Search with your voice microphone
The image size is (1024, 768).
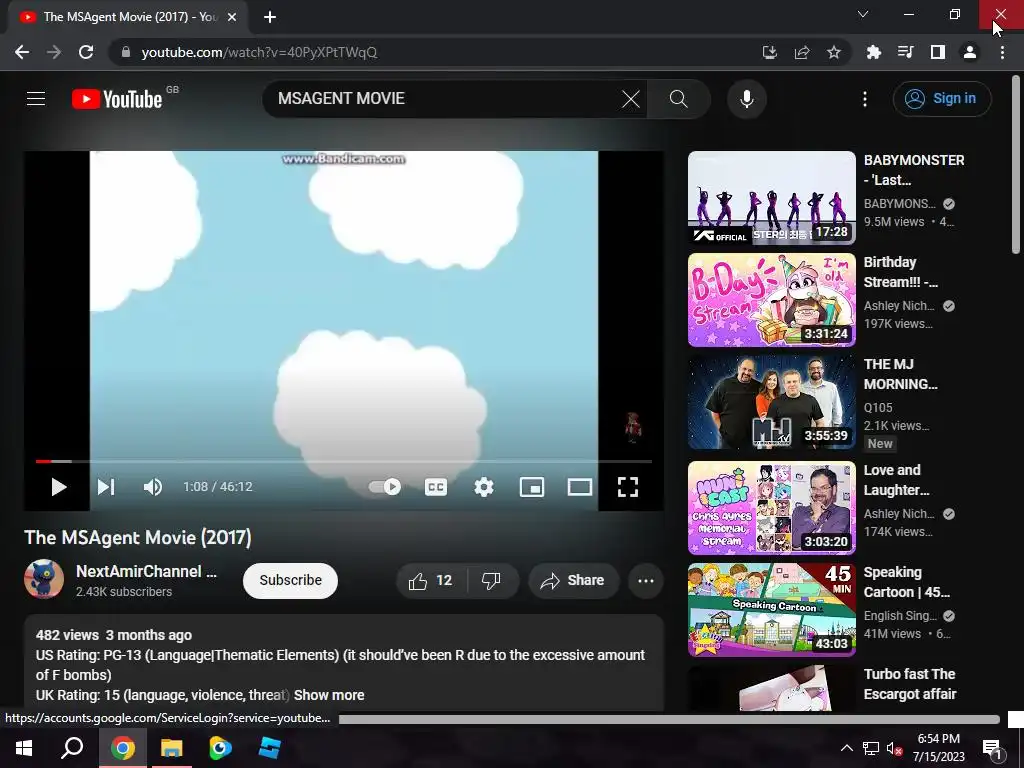746,99
